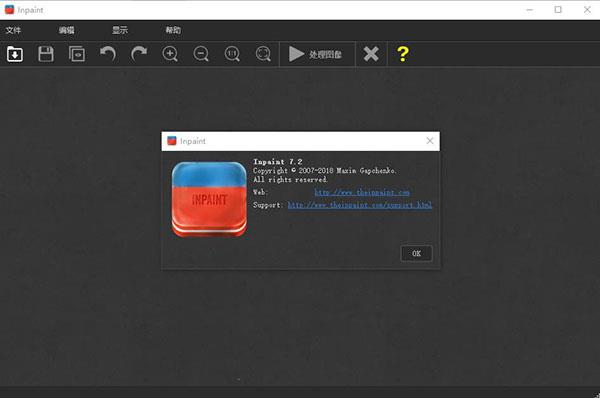Close the Inpaint About dialog
The image size is (600, 398).
pos(430,141)
